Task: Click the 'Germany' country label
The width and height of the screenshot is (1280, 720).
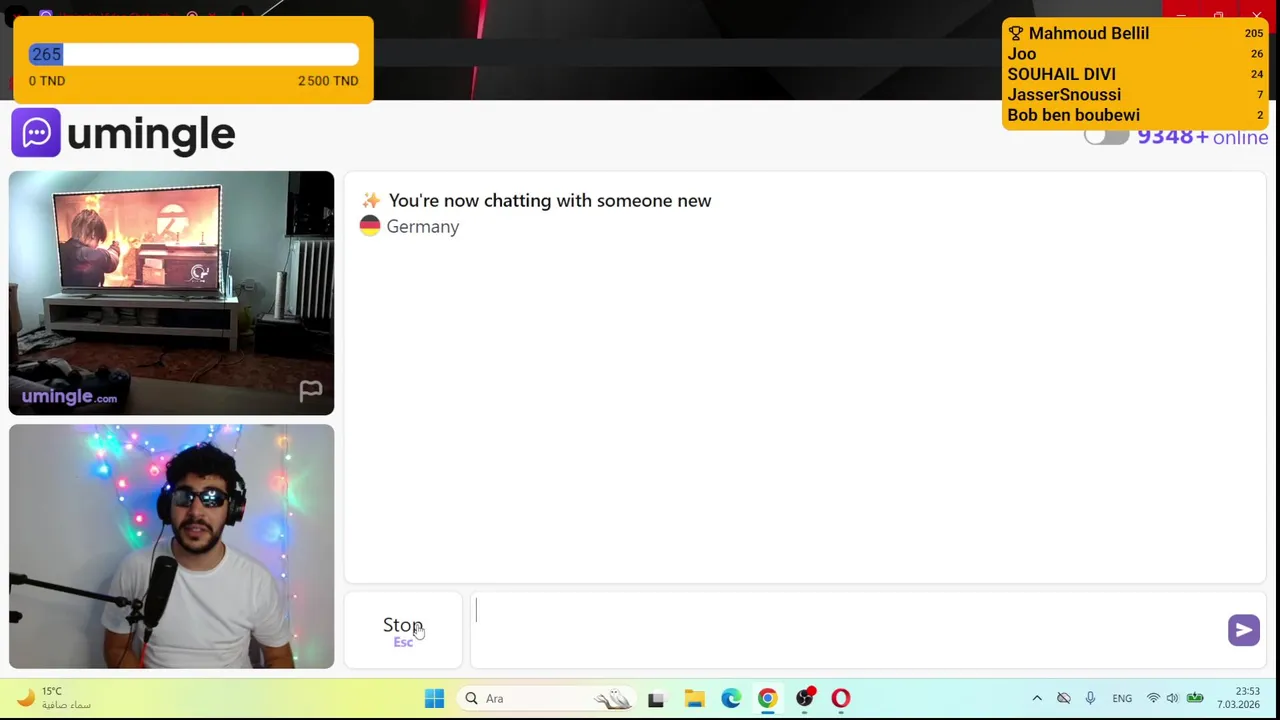Action: (422, 227)
